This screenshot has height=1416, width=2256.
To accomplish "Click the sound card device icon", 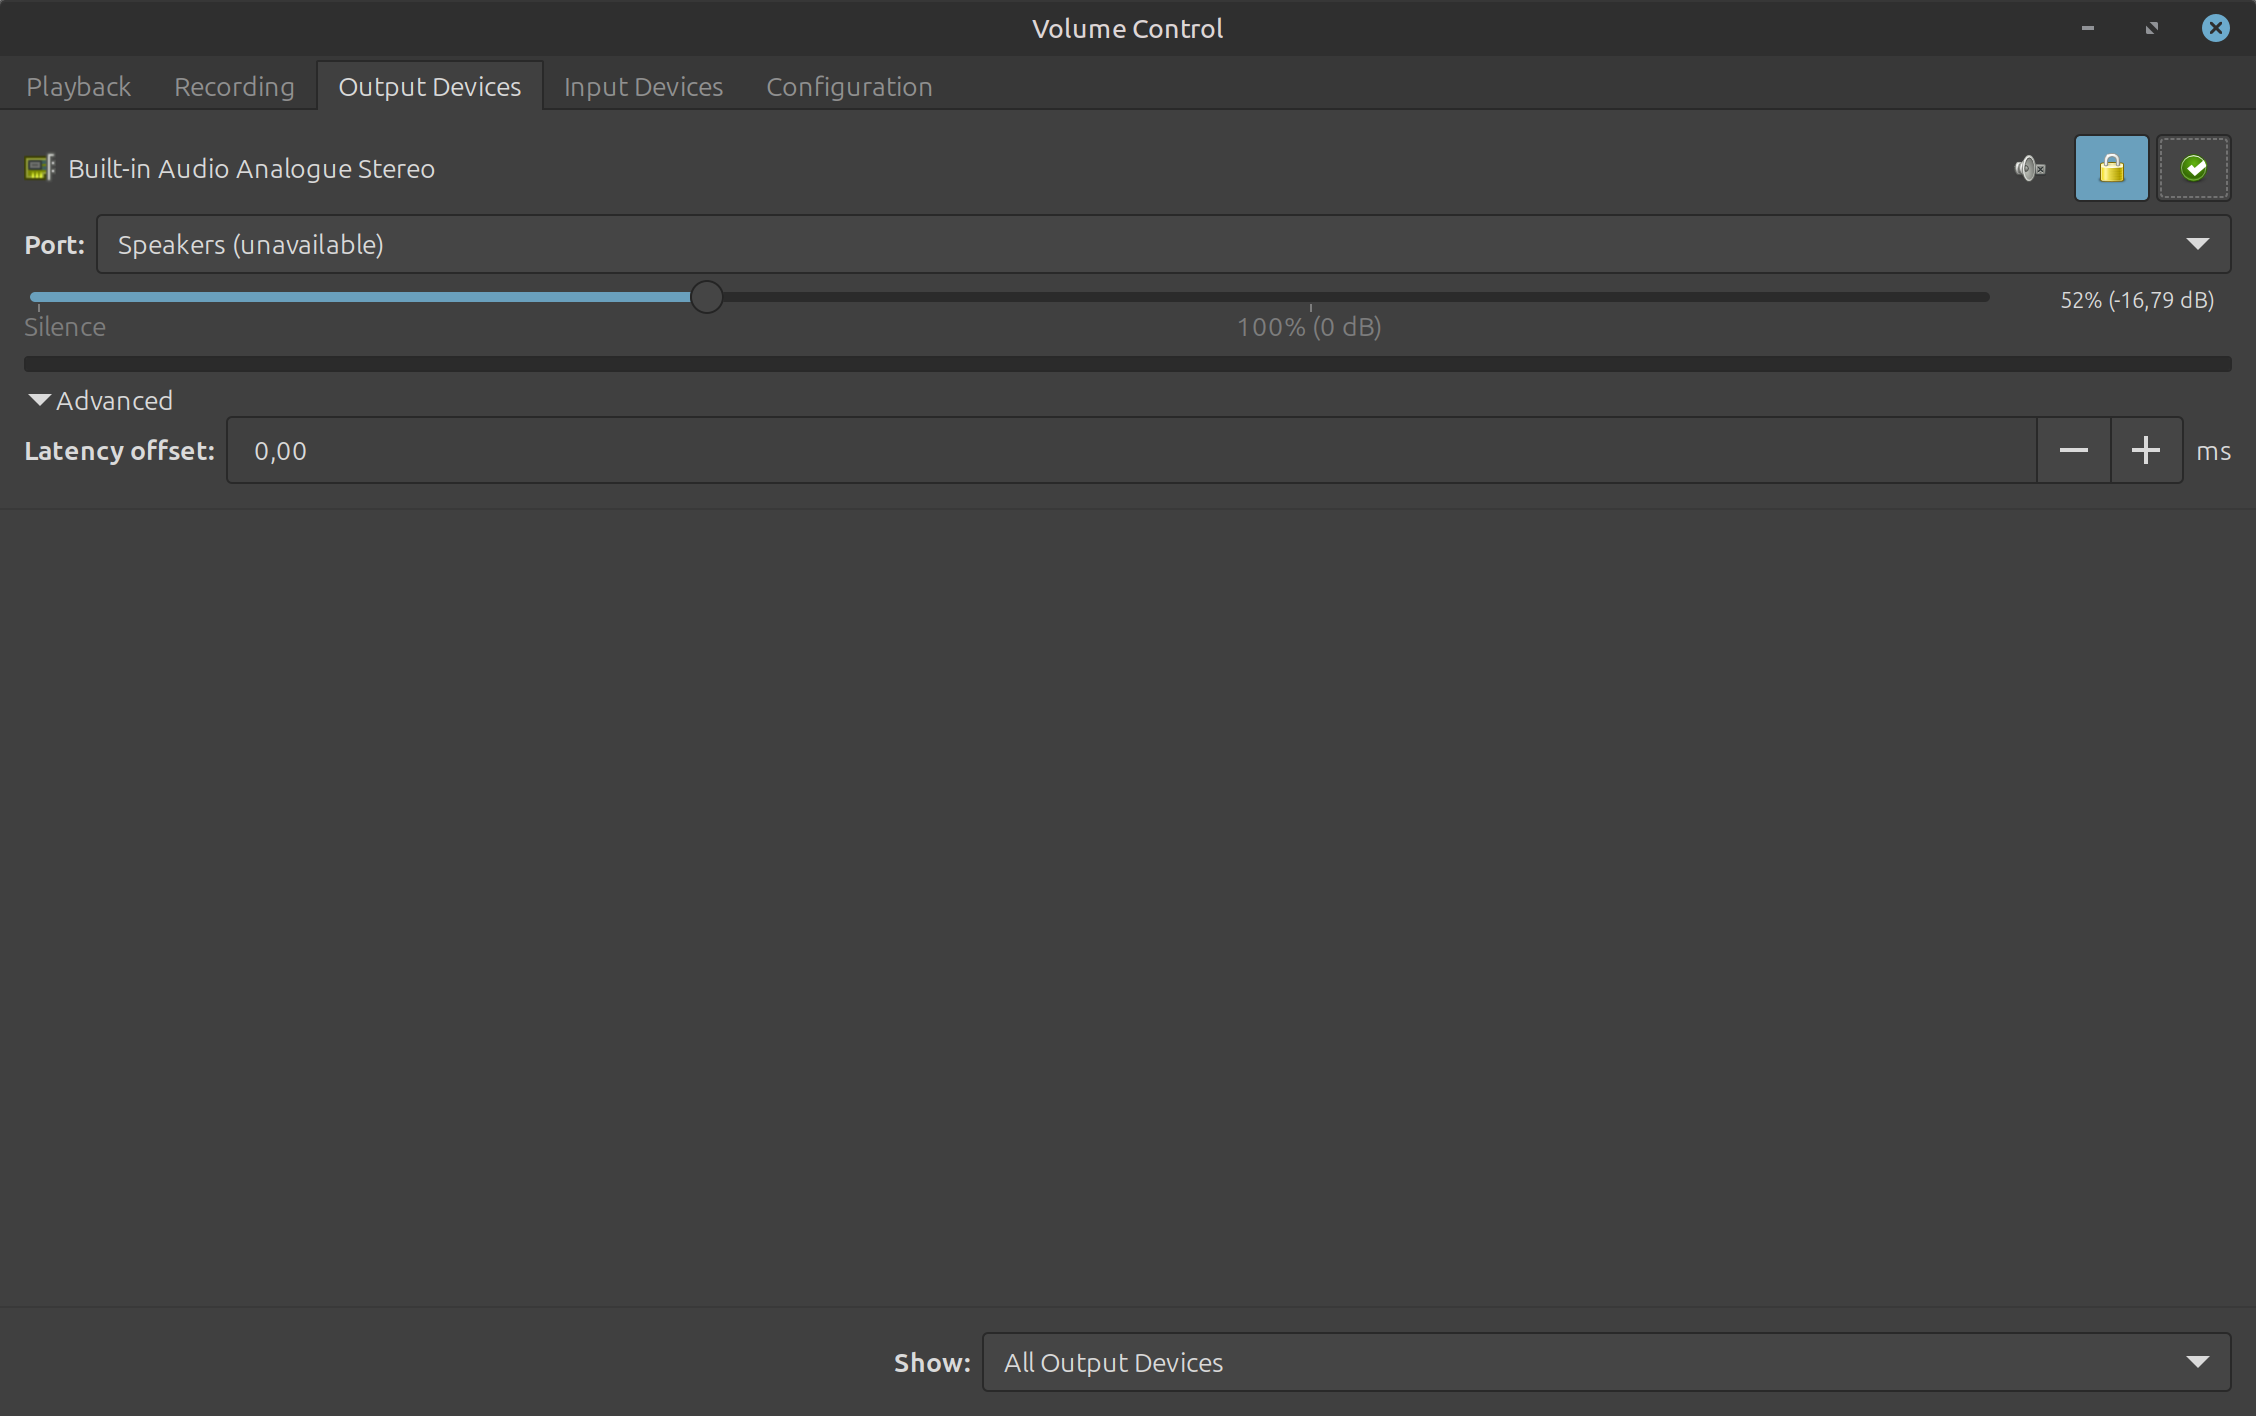I will (40, 168).
